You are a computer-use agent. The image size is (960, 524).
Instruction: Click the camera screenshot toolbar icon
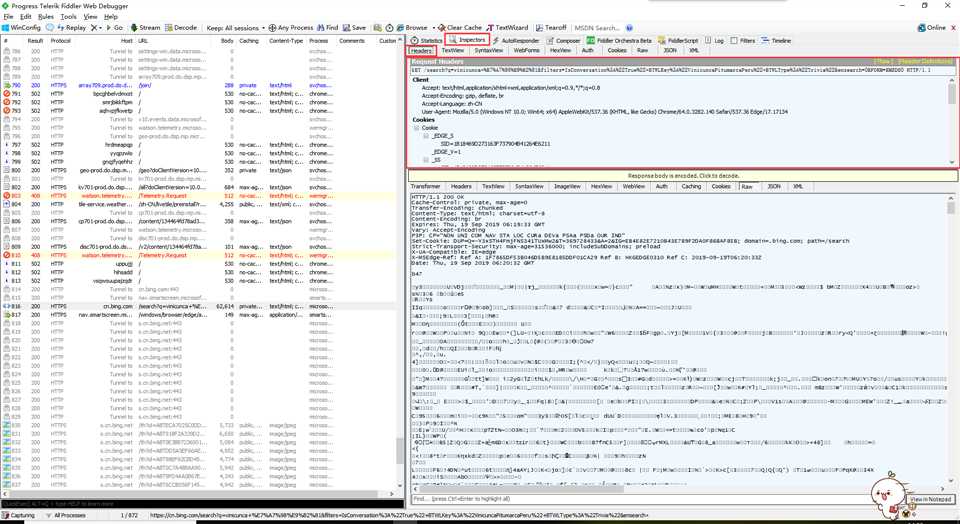tap(378, 28)
